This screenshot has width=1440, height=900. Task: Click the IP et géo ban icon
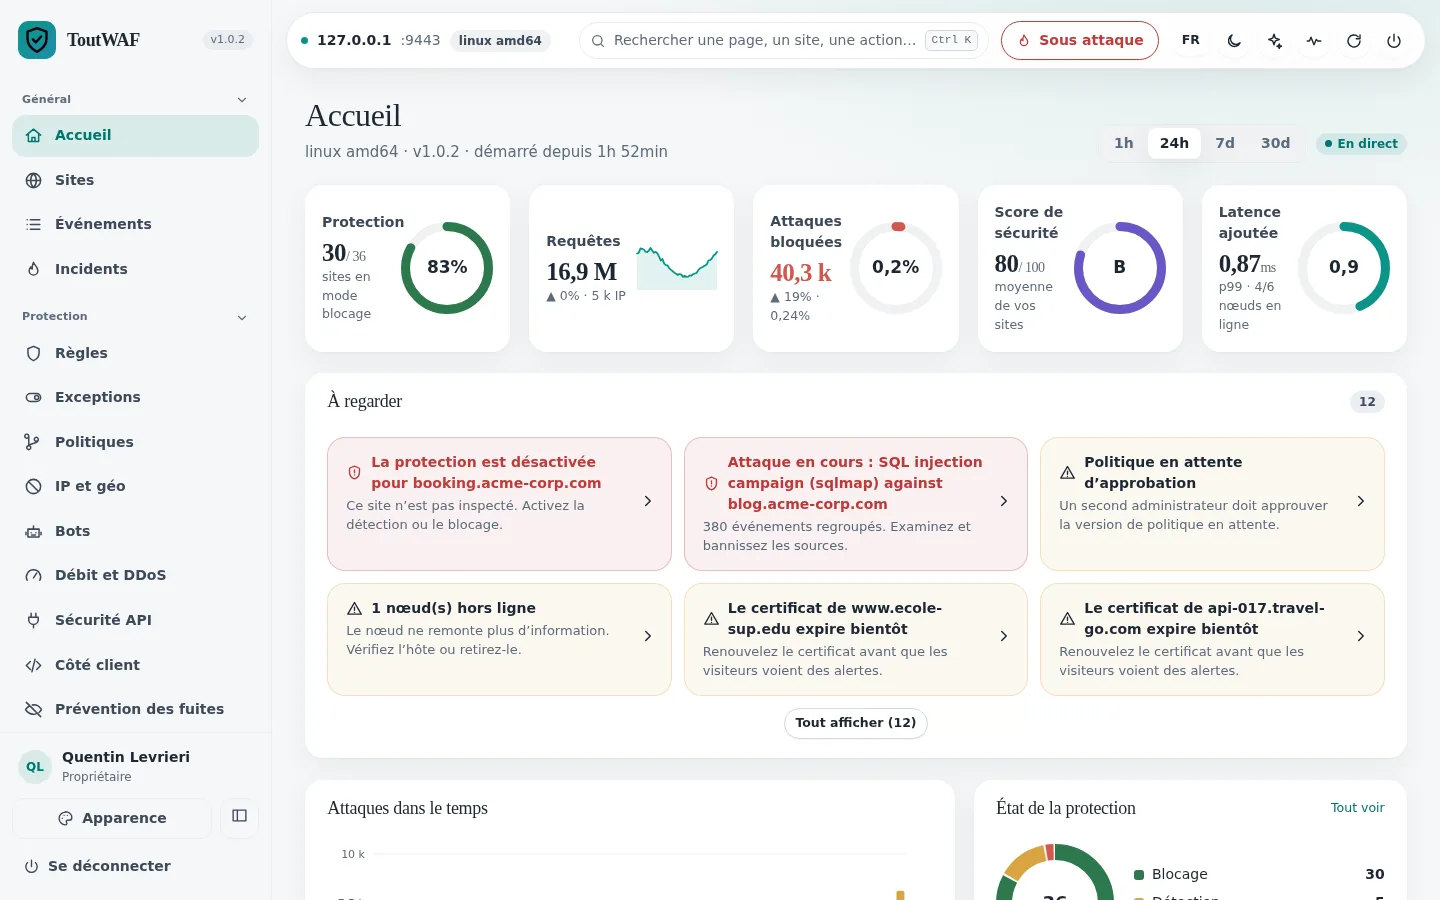coord(33,486)
